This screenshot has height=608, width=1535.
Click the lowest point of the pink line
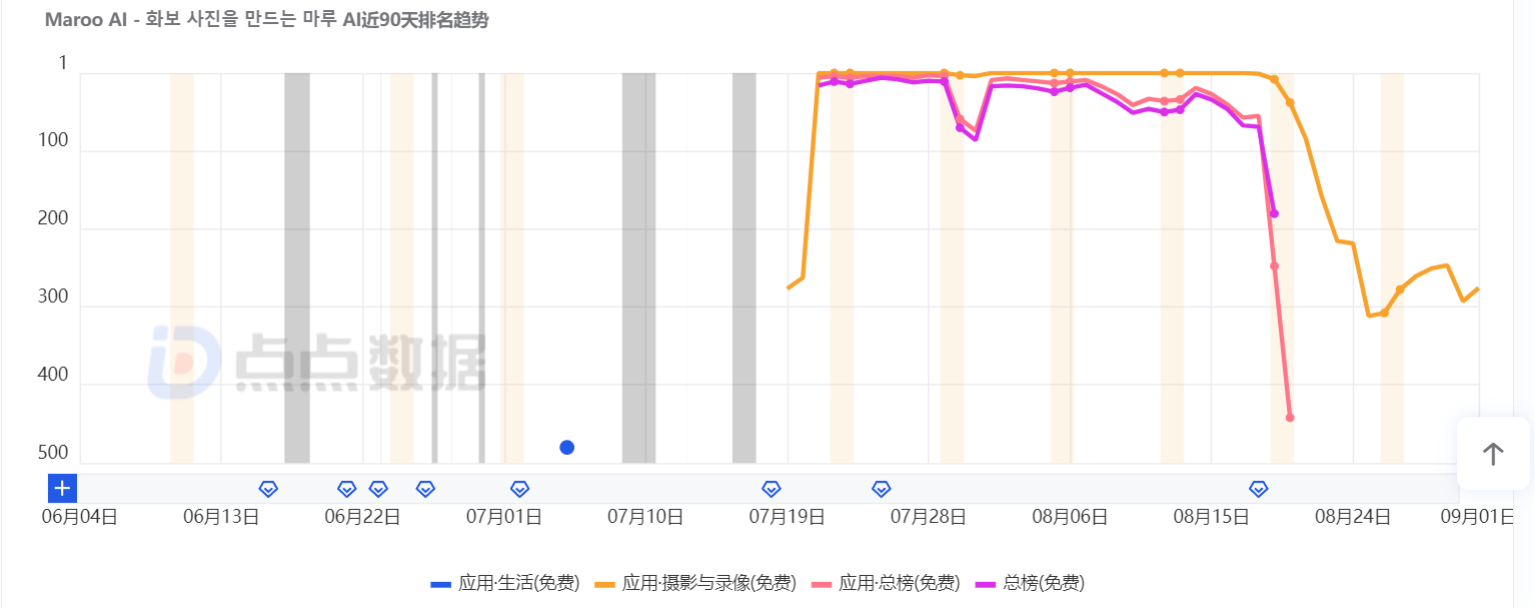[x=1290, y=417]
